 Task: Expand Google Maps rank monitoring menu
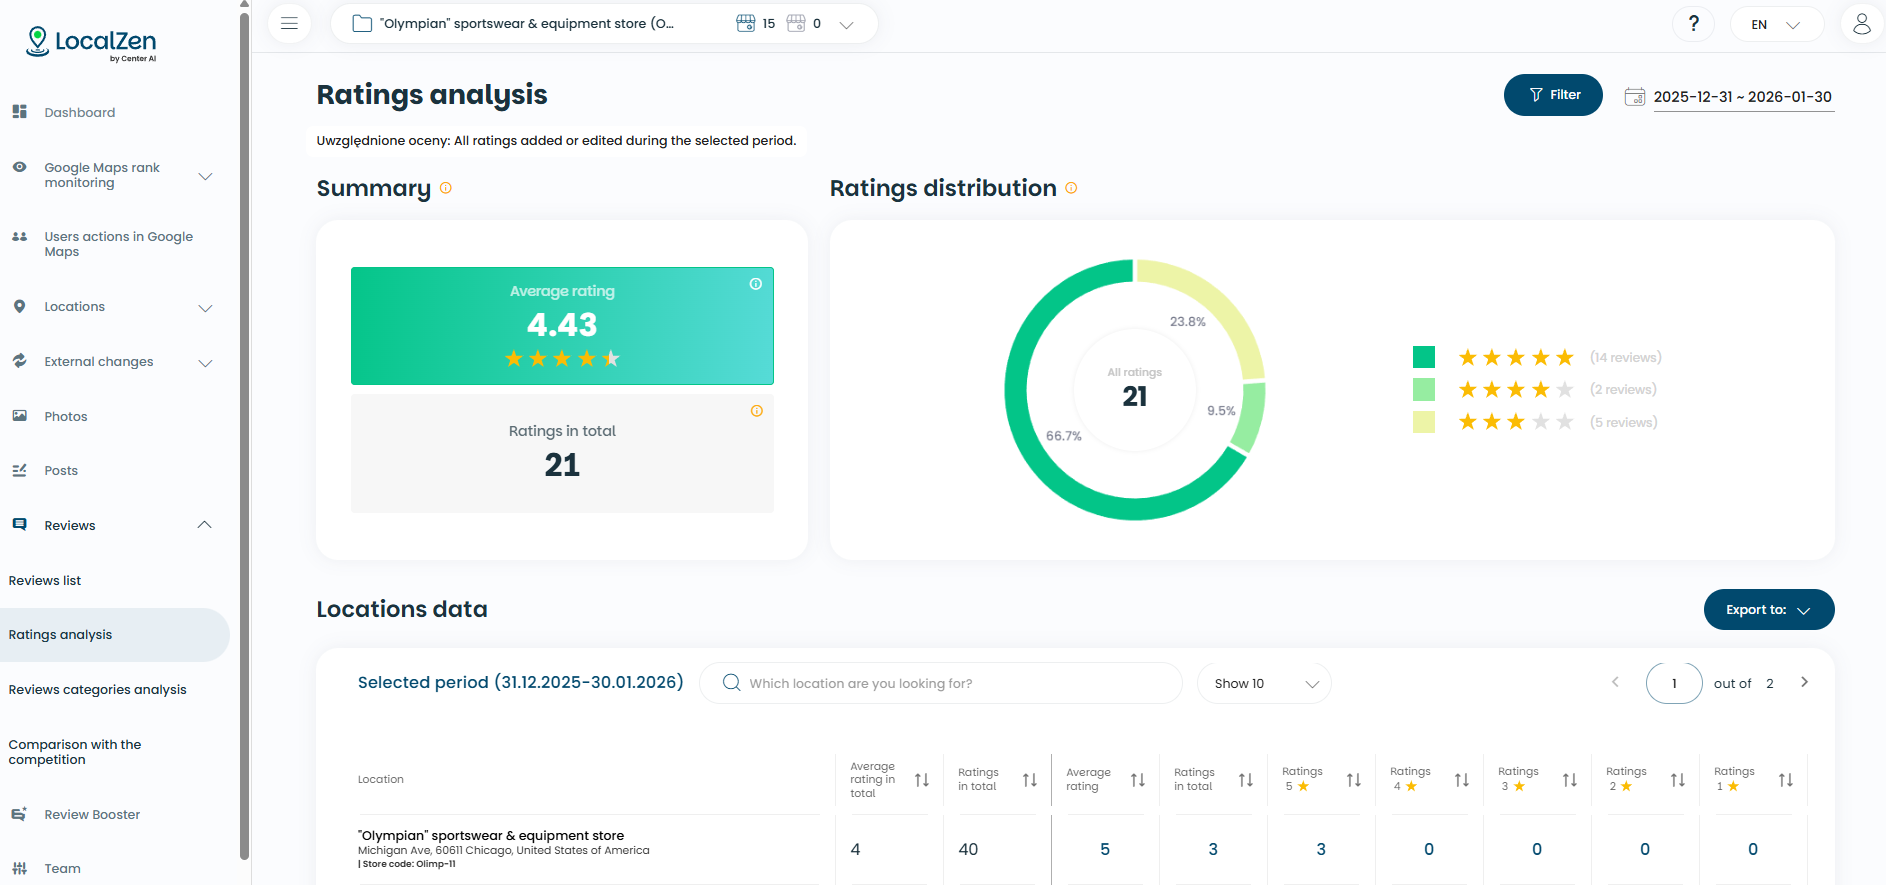pos(205,176)
